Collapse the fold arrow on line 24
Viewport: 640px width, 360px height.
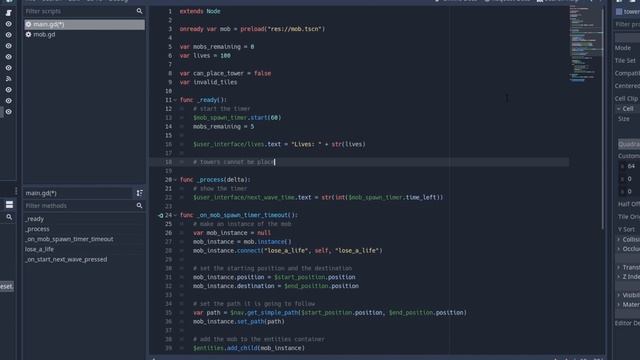[x=175, y=216]
